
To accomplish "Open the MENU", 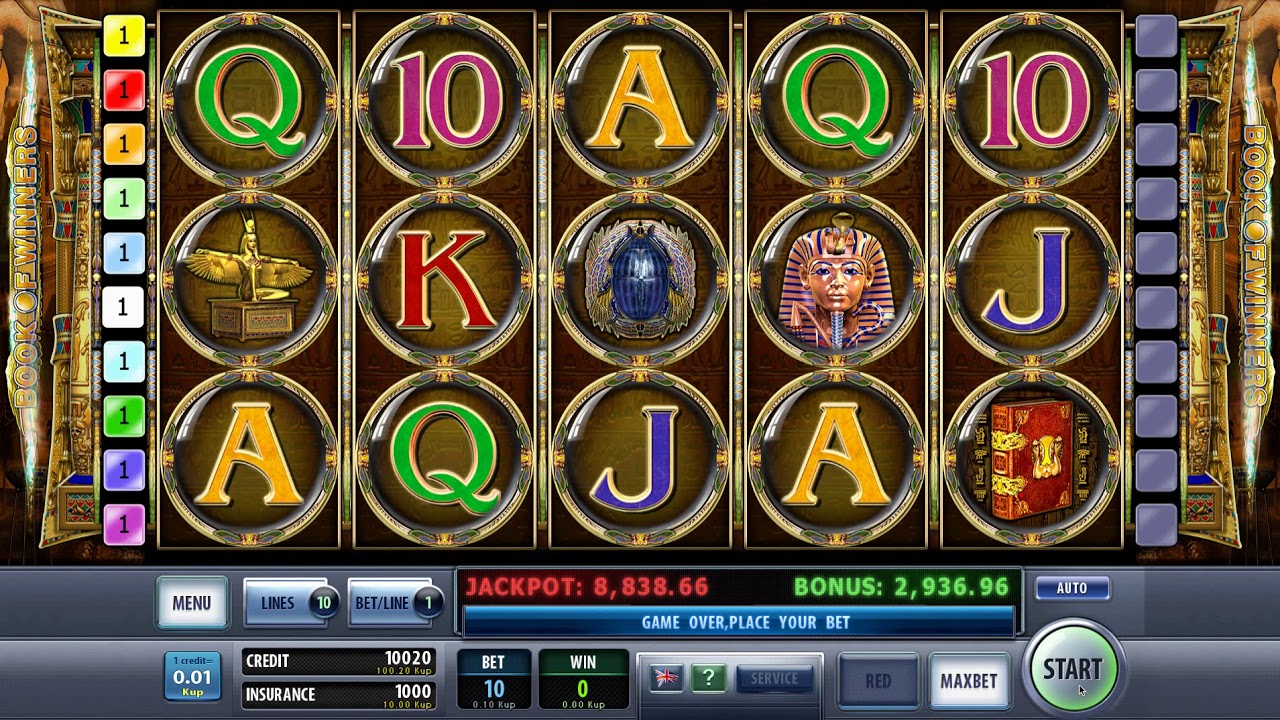I will (192, 603).
